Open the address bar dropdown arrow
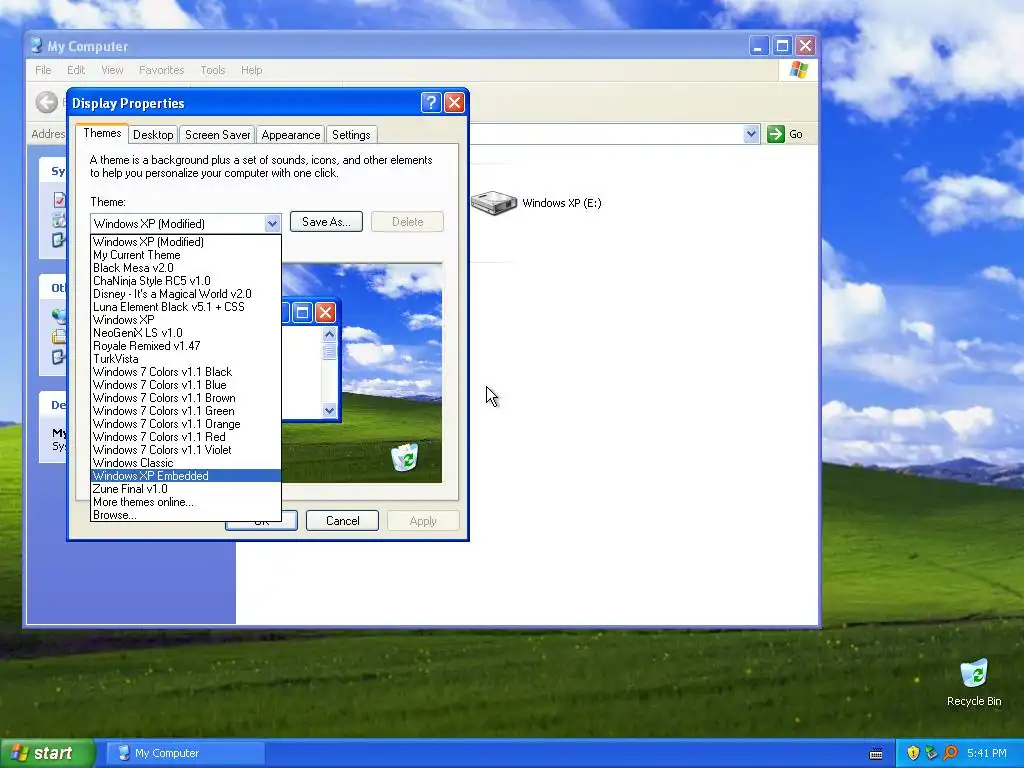Screen dimensions: 1024x768 point(751,134)
